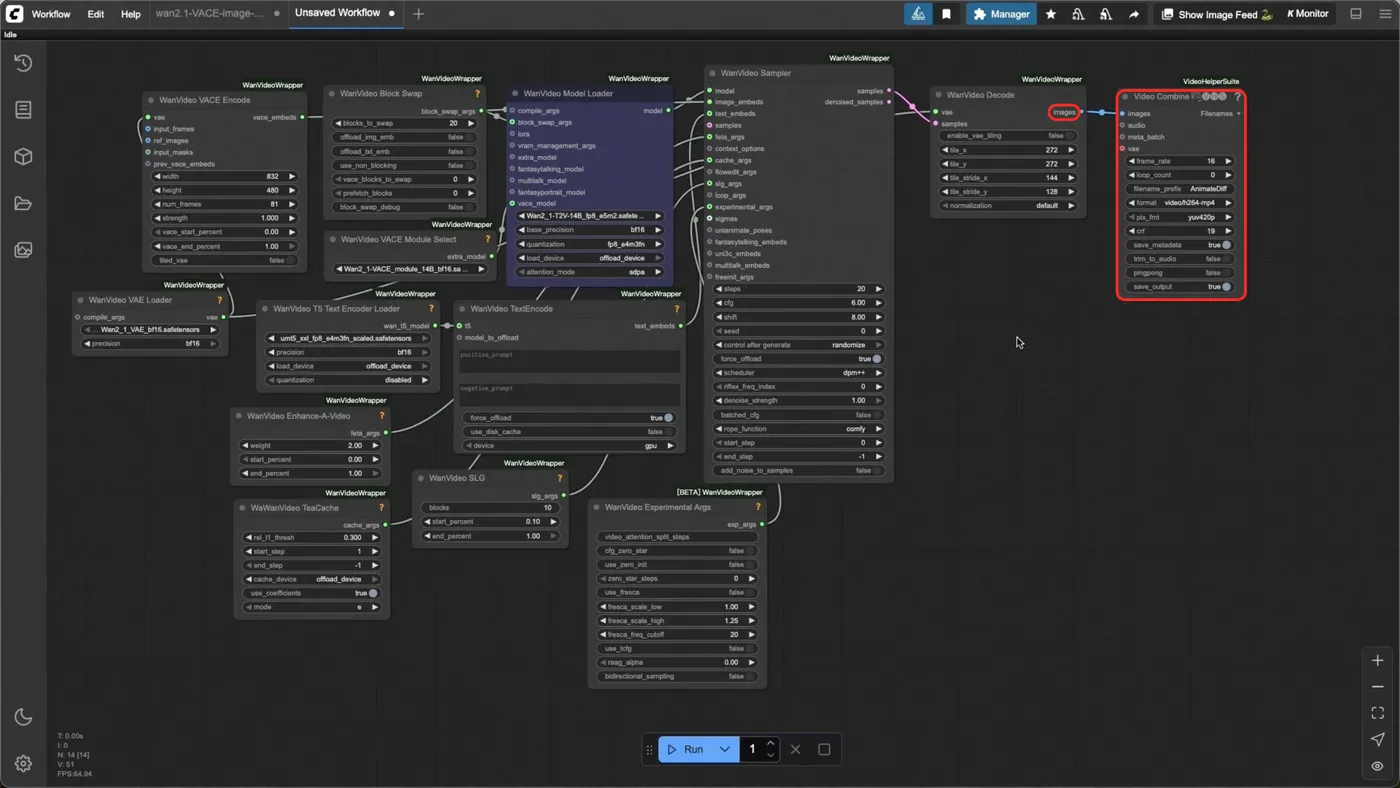Click the positive_prompt text field
The width and height of the screenshot is (1400, 788).
[569, 360]
